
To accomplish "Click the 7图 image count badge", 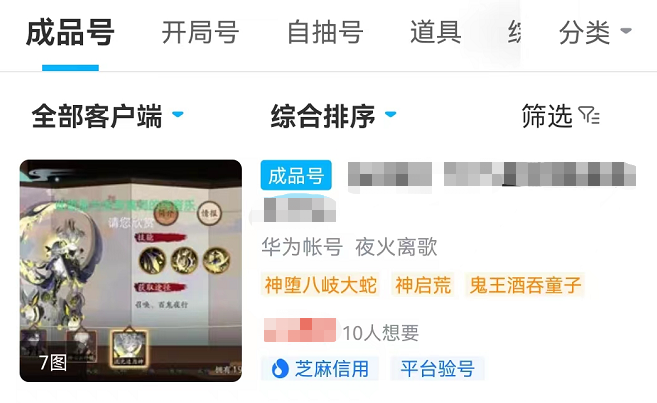I will pos(53,362).
